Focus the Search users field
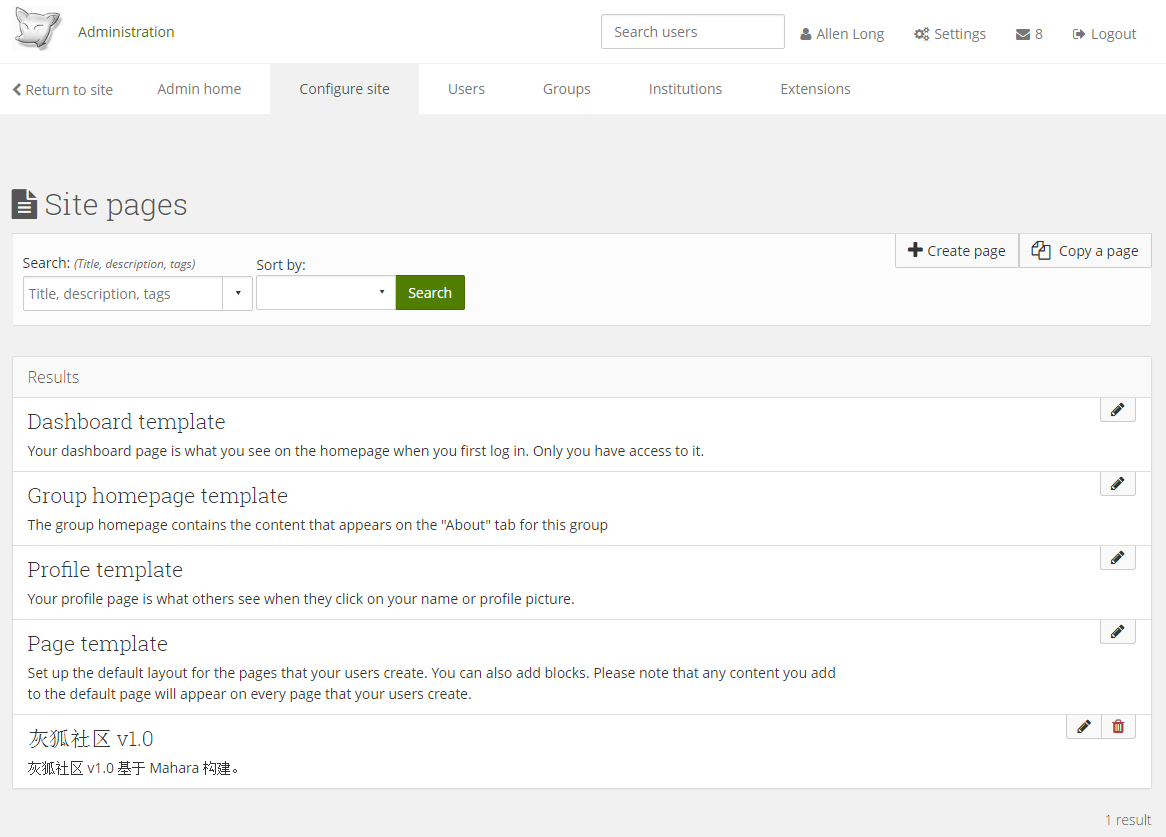The image size is (1166, 837). pos(692,32)
